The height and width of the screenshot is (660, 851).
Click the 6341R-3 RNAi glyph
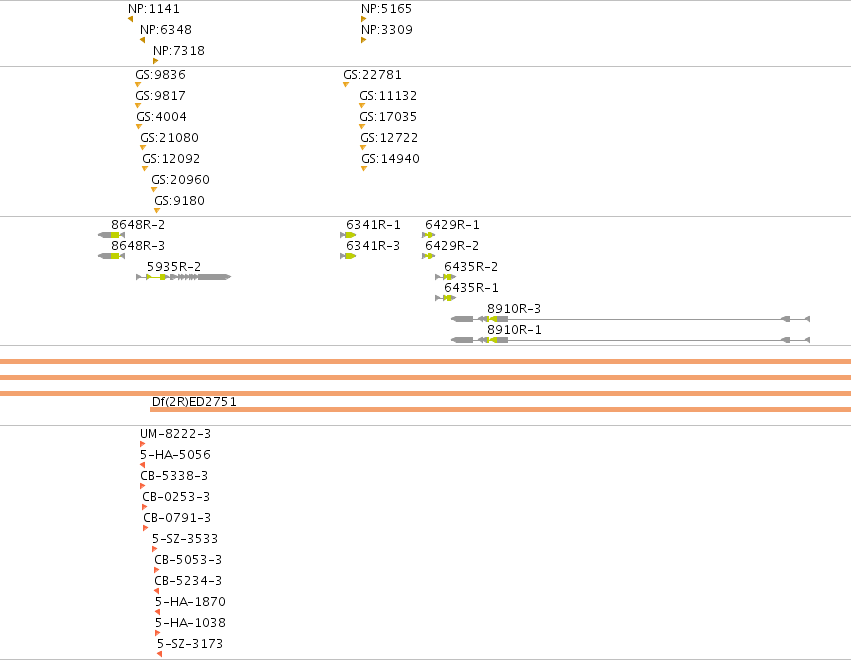348,256
